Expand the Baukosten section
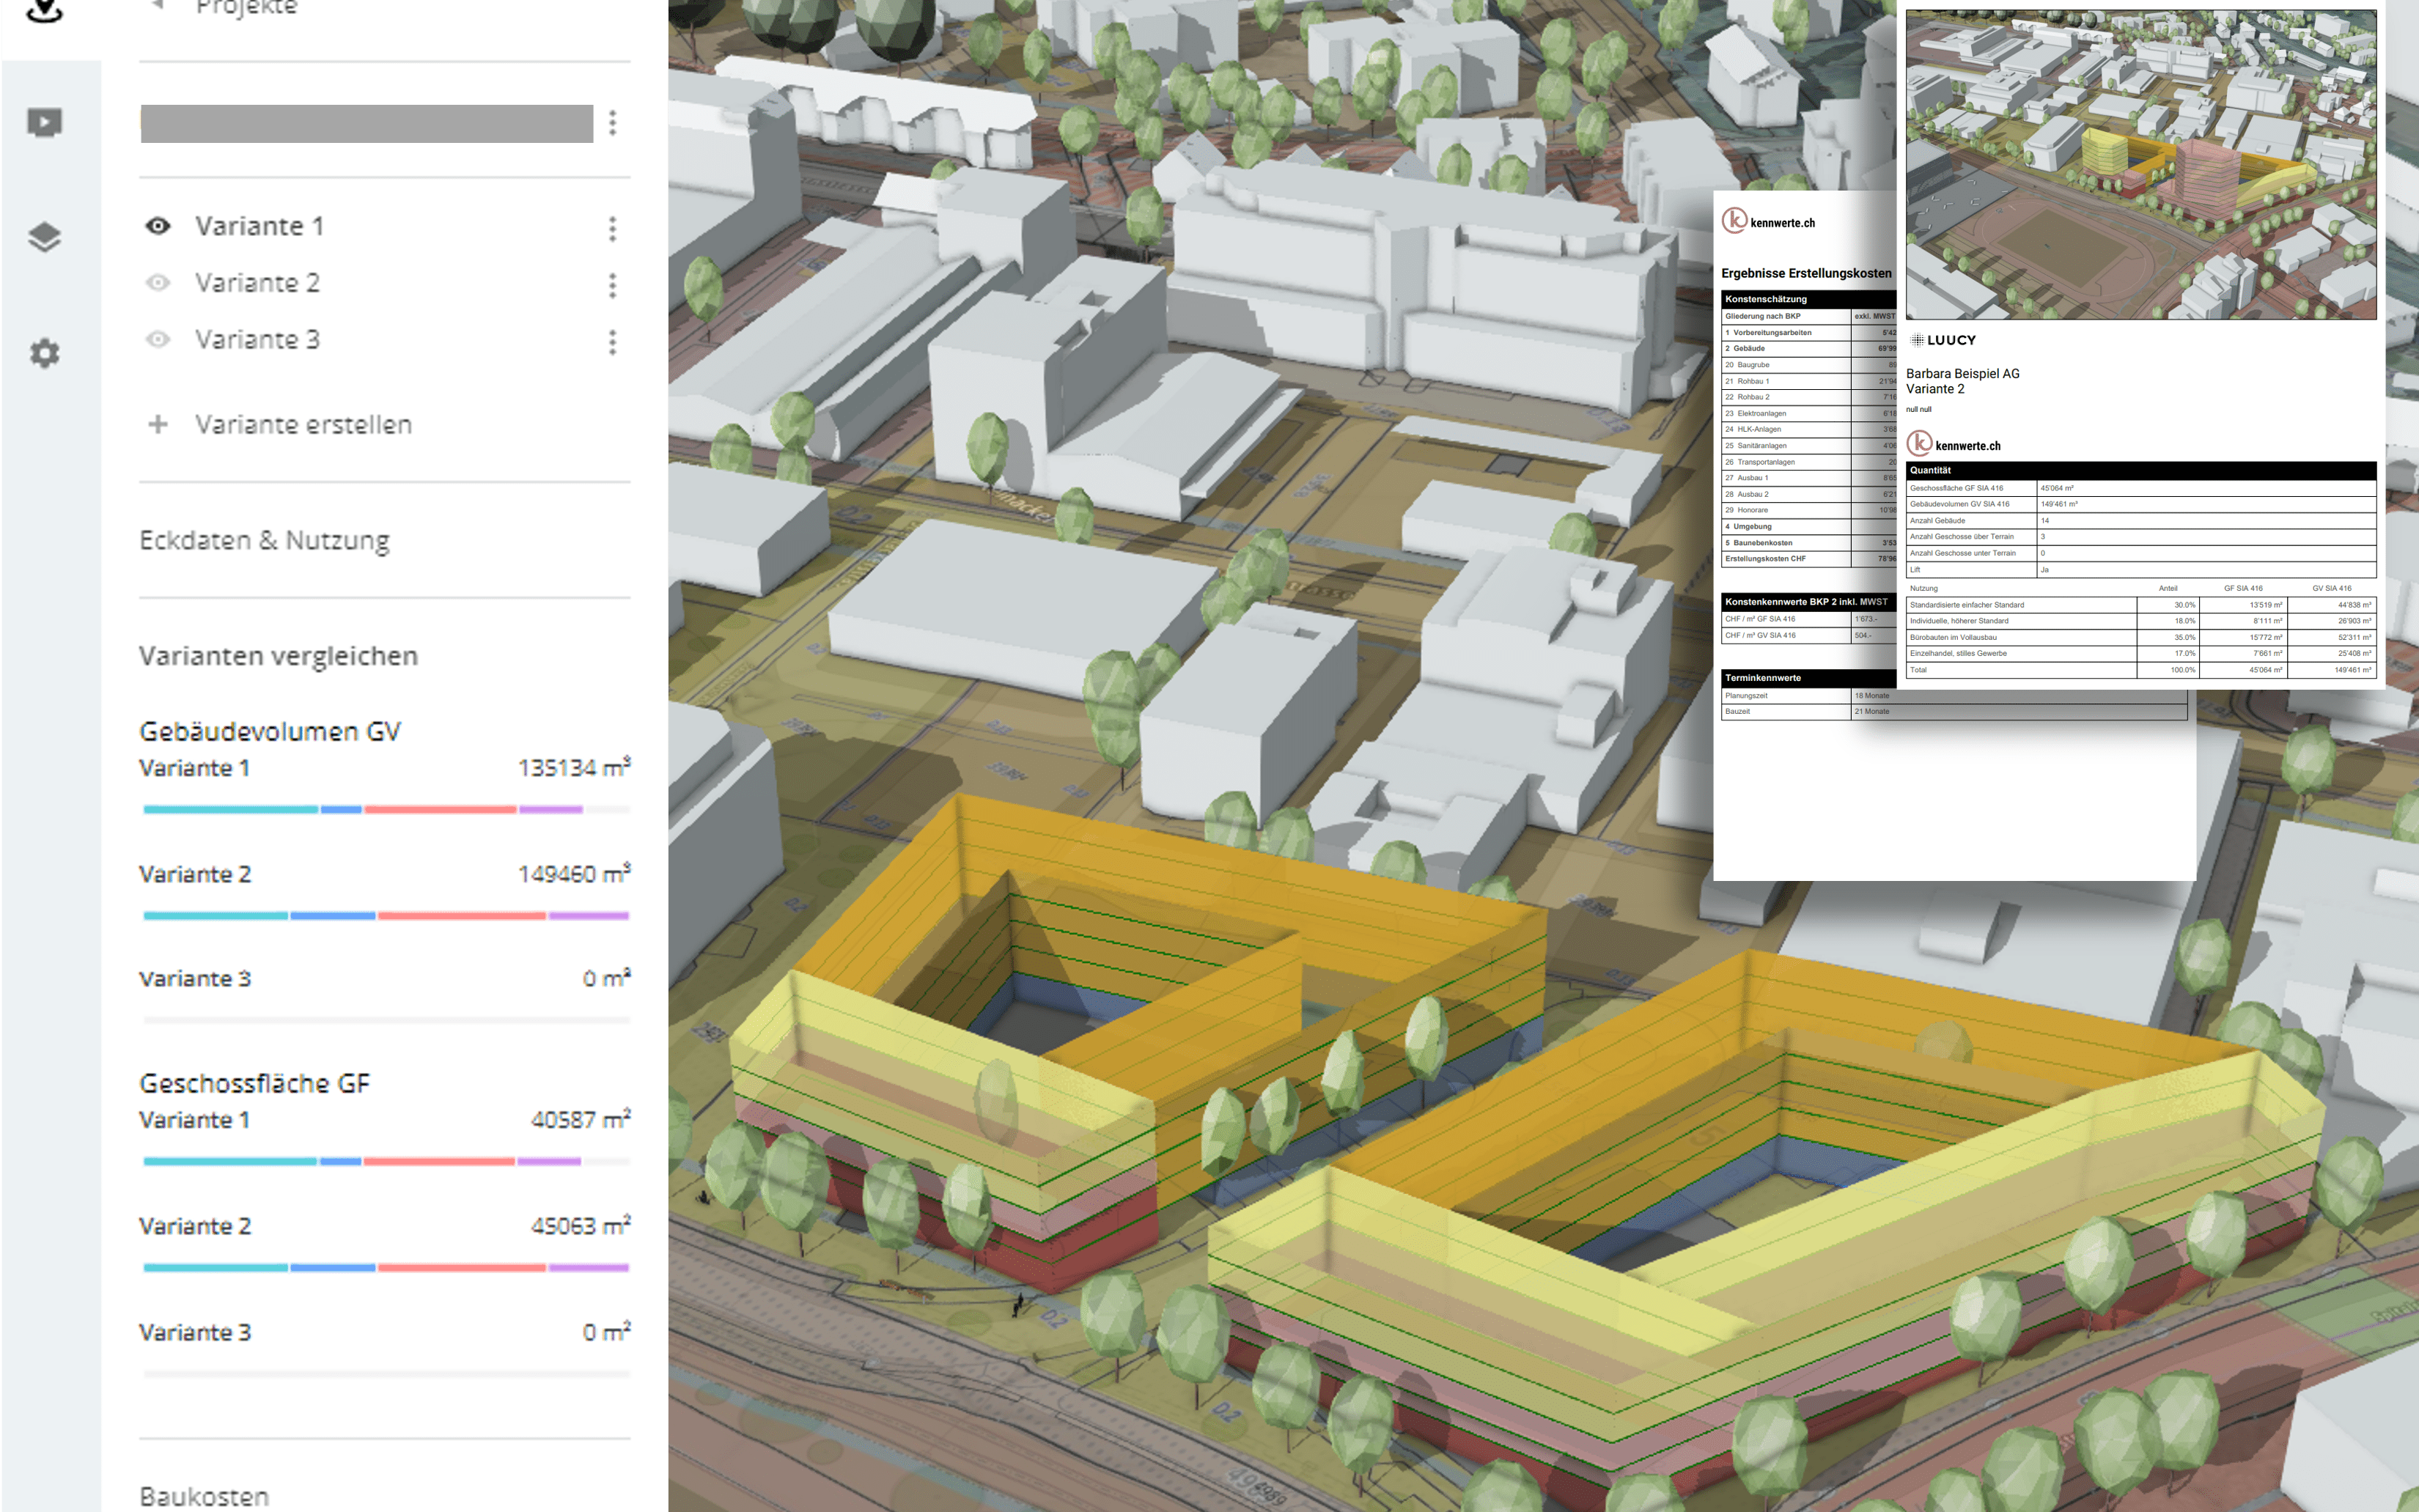Viewport: 2419px width, 1512px height. point(204,1496)
